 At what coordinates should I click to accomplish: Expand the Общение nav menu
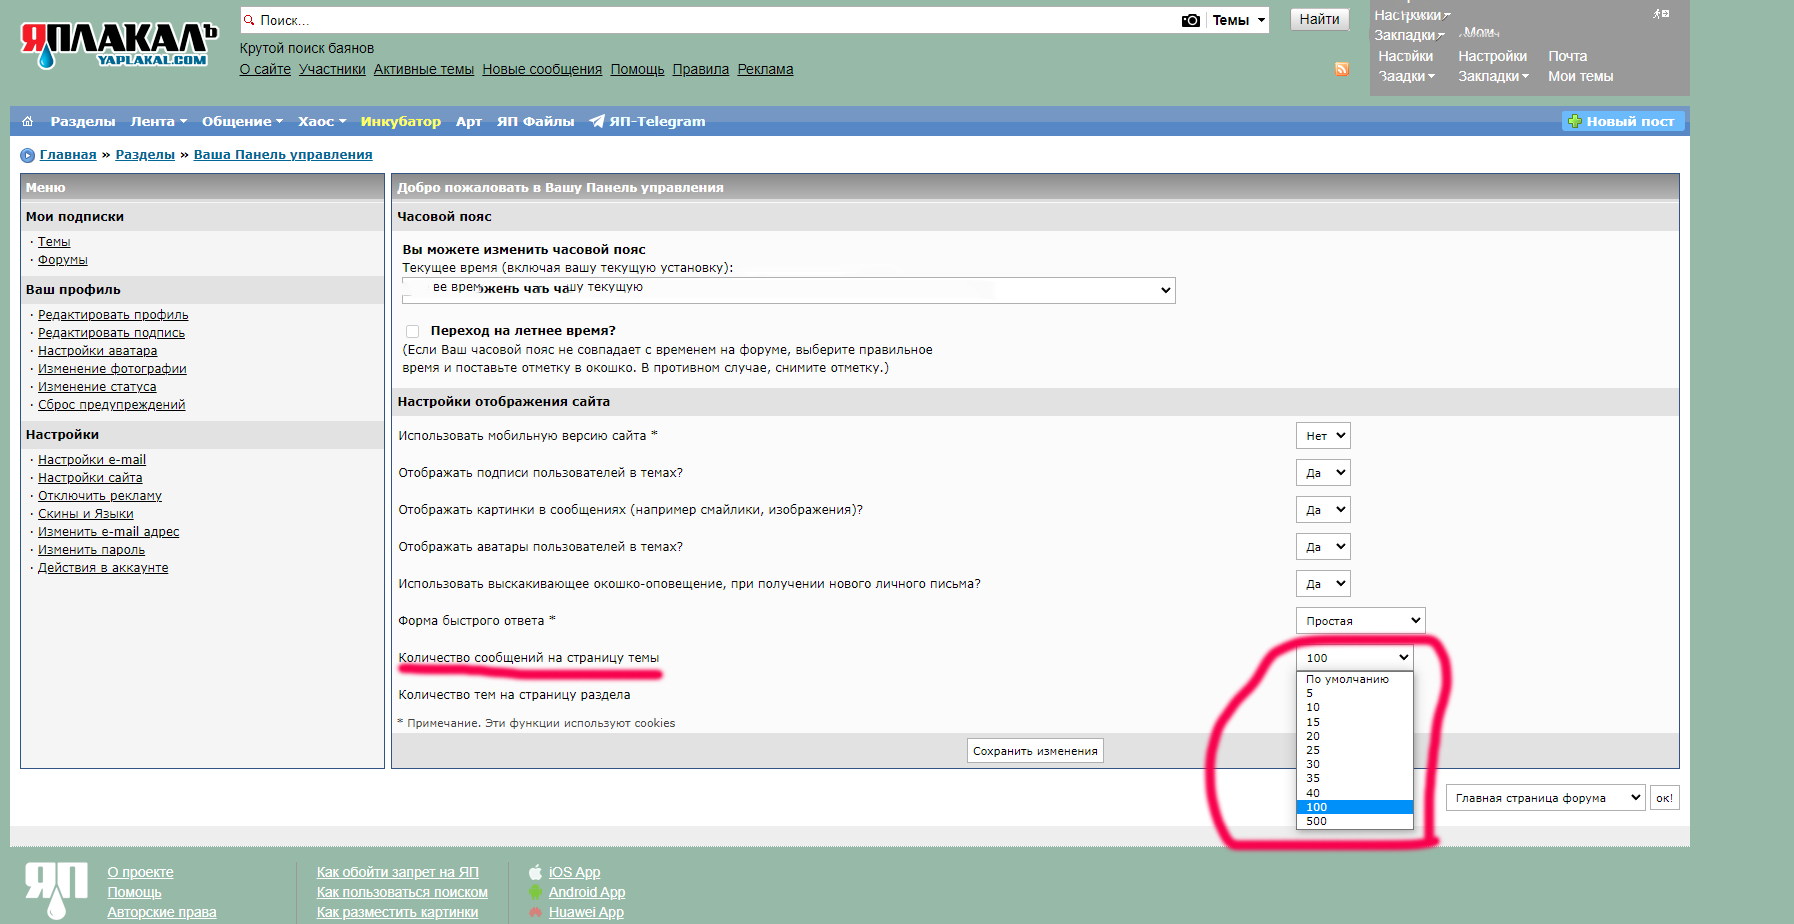(242, 121)
